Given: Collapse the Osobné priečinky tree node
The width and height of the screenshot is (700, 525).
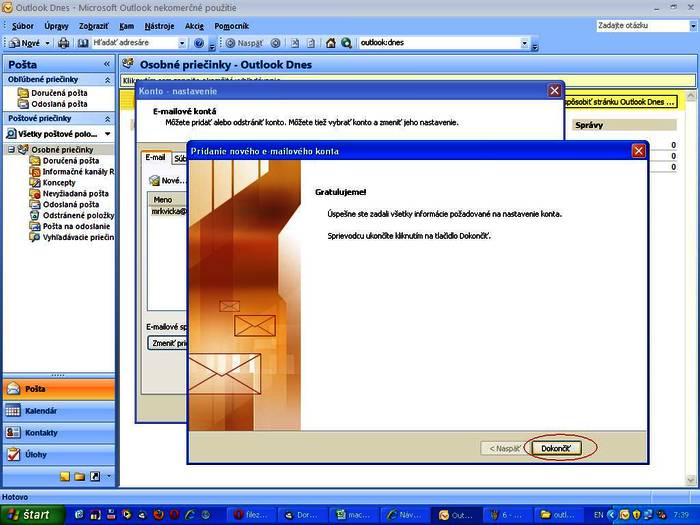Looking at the screenshot, I should (x=11, y=150).
